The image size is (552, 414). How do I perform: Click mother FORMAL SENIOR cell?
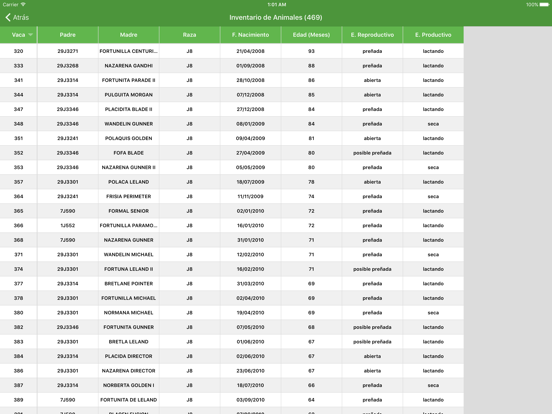click(x=128, y=211)
